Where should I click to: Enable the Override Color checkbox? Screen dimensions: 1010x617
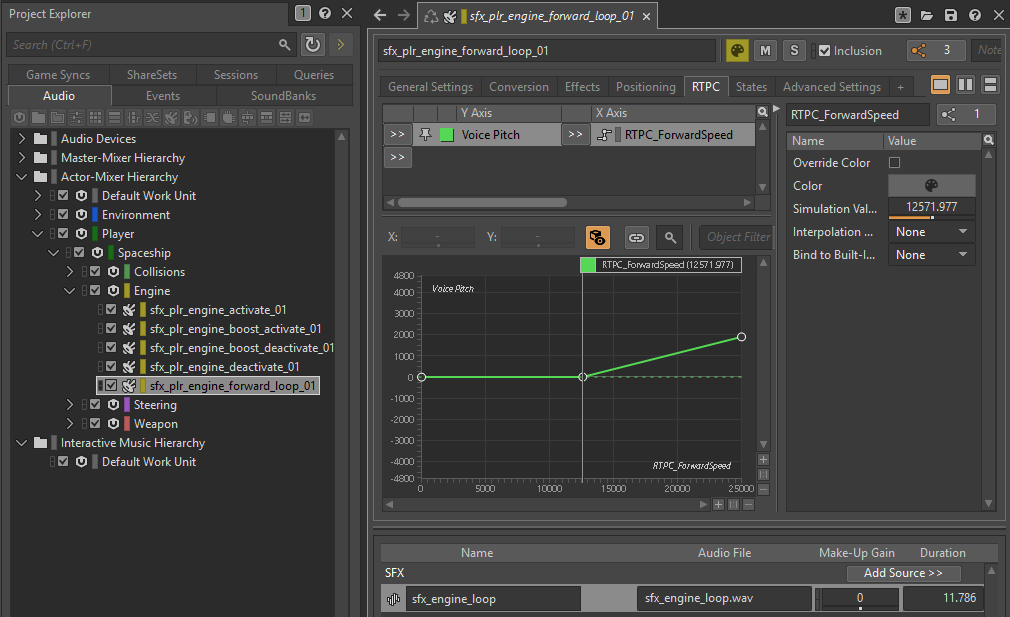click(894, 163)
